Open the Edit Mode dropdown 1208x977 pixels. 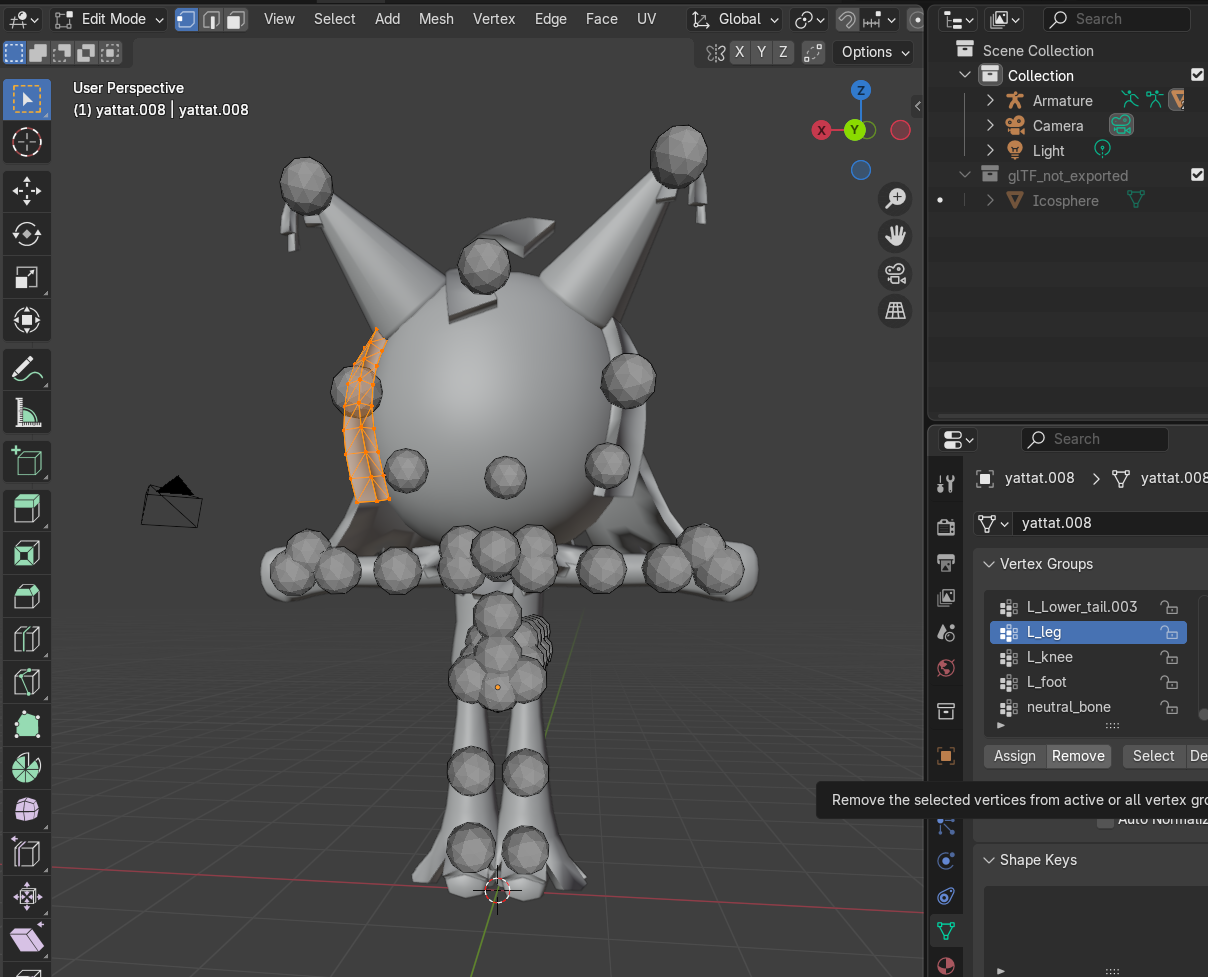tap(108, 19)
